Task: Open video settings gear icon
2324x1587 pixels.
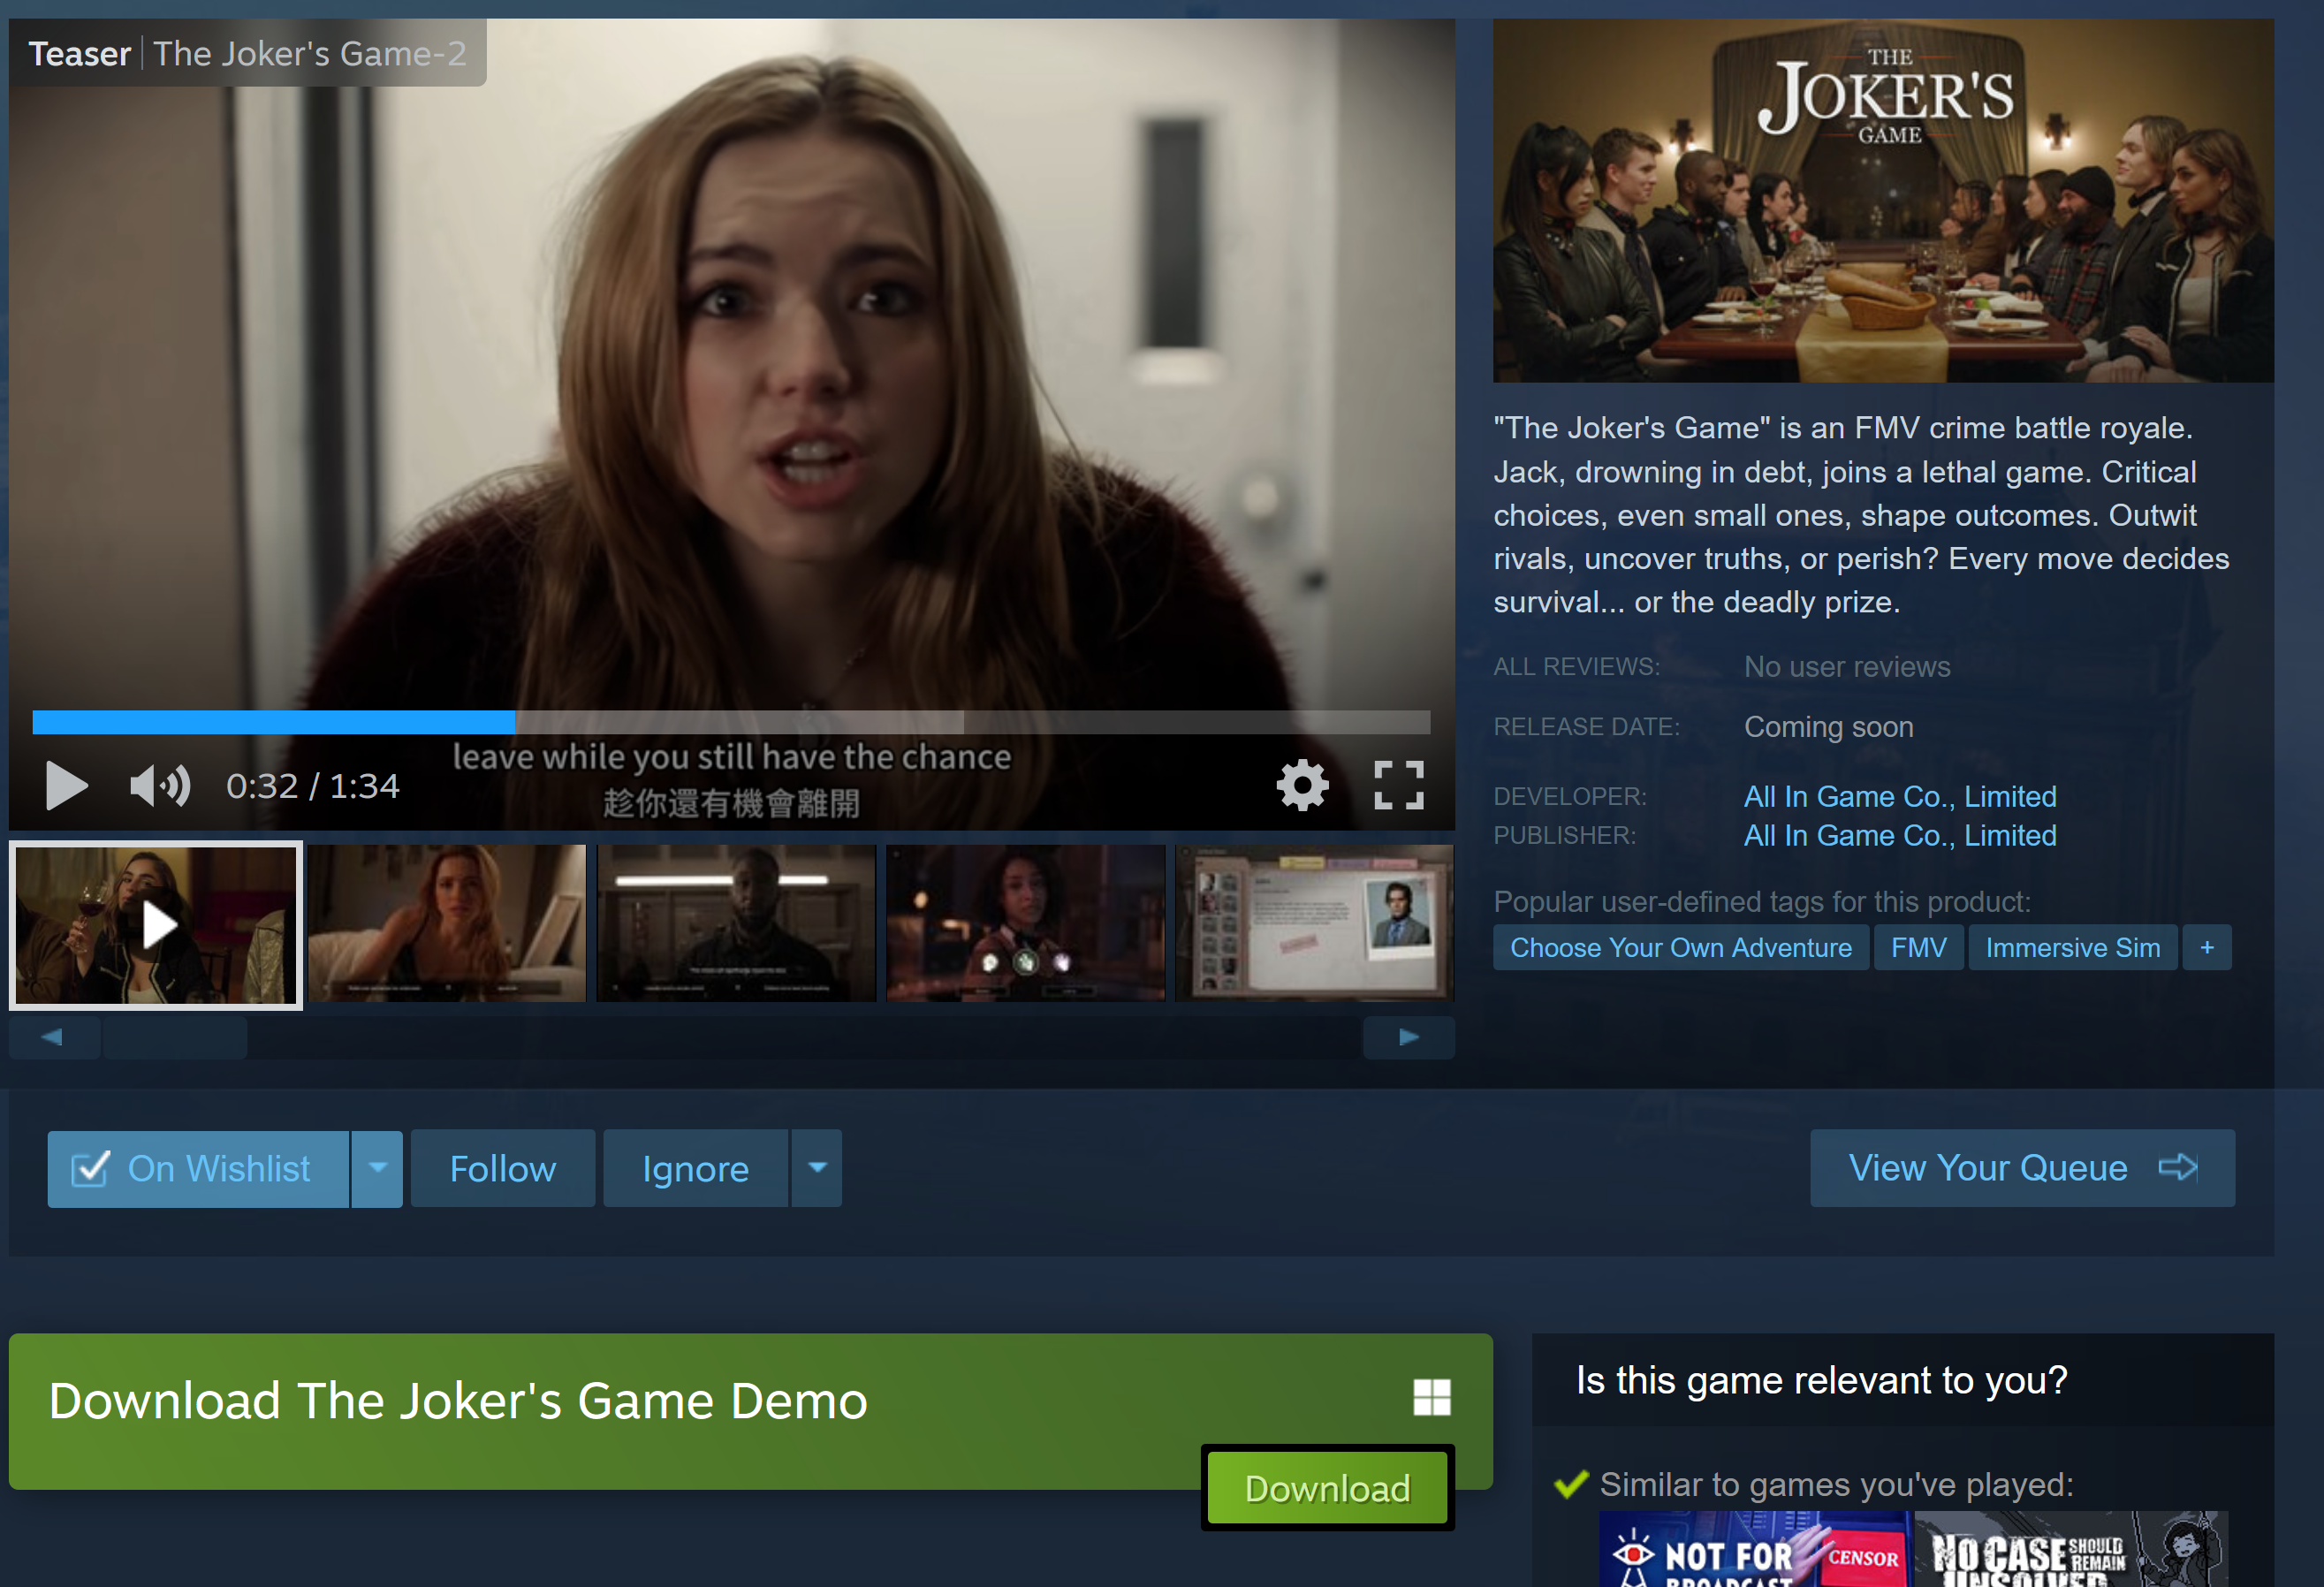Action: pos(1302,785)
